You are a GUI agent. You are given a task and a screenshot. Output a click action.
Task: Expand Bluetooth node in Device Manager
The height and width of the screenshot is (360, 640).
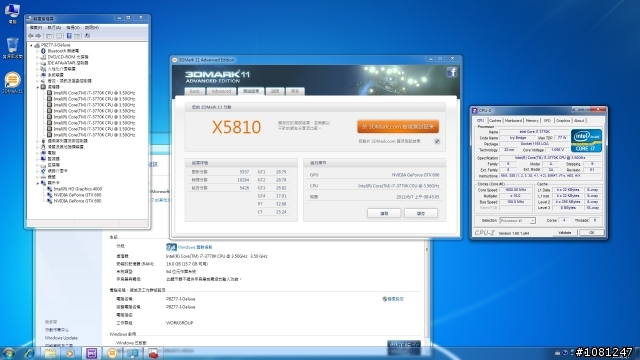[37, 51]
